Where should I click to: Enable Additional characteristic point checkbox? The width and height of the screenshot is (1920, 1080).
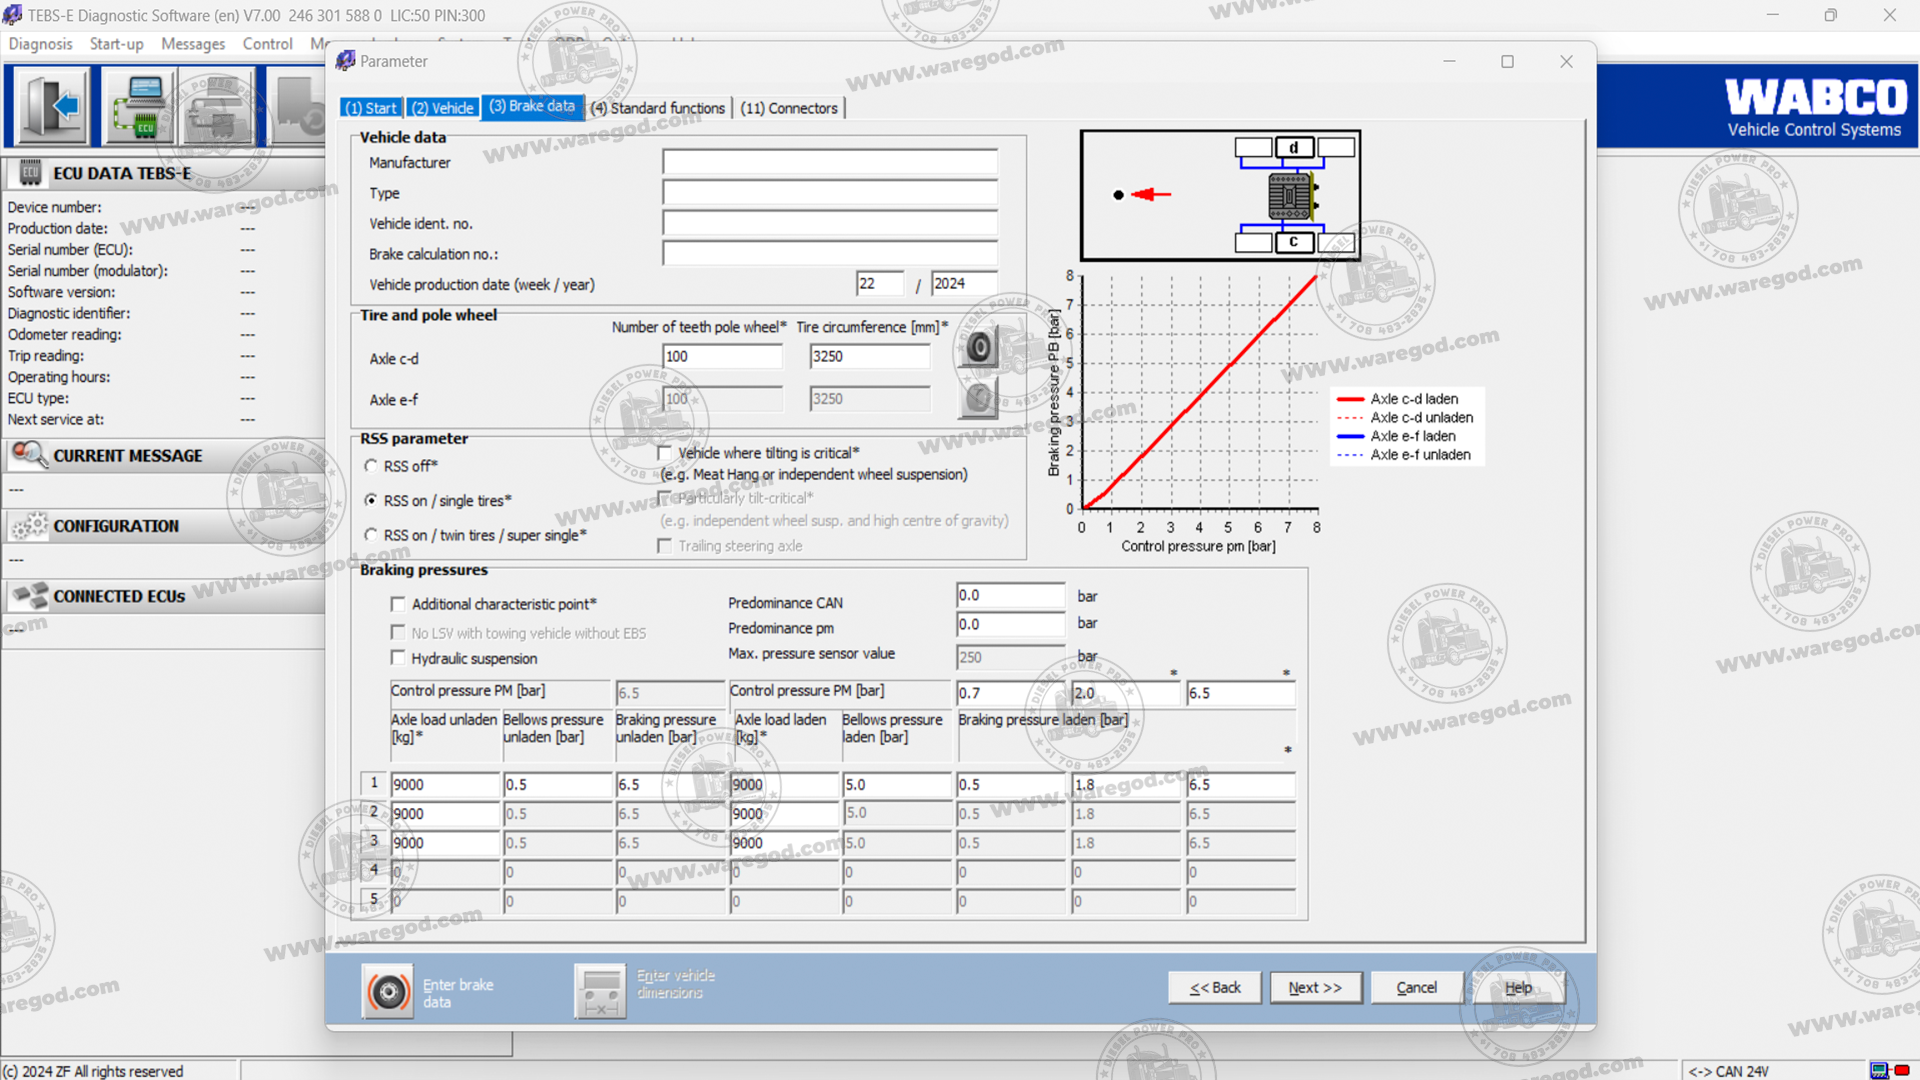coord(398,604)
